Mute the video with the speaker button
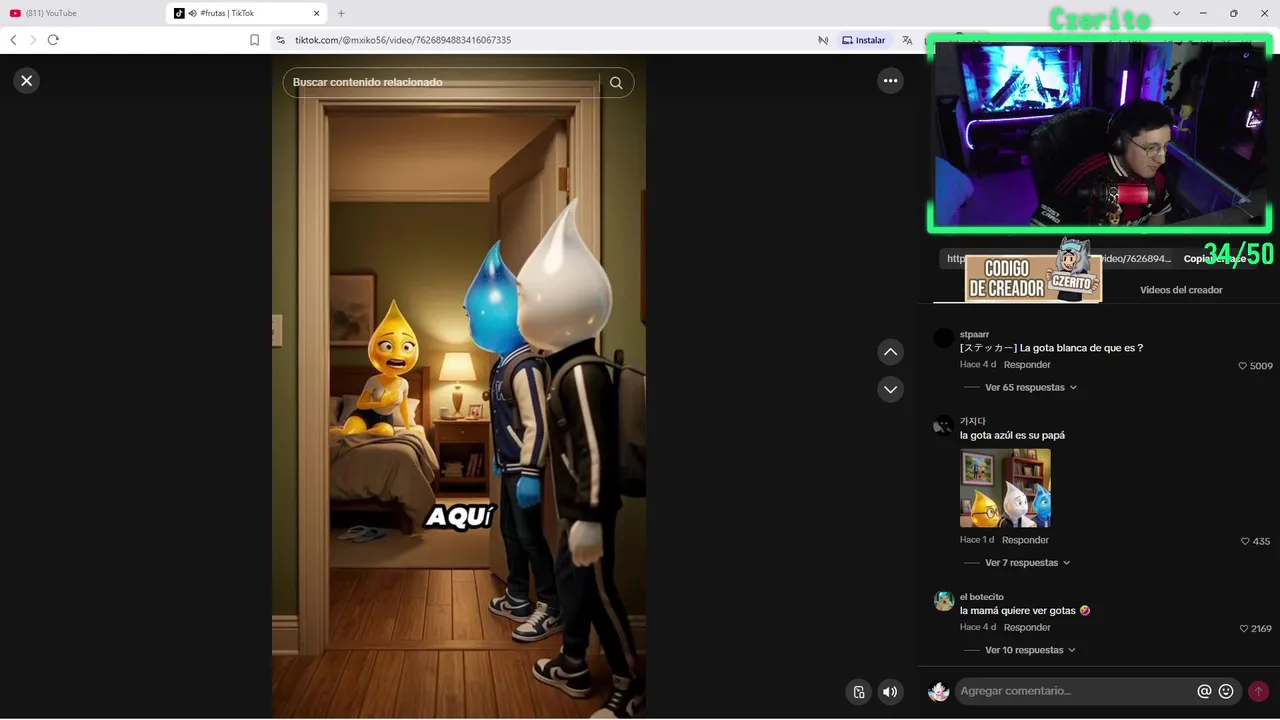Screen dimensions: 1280x720 (x=889, y=692)
